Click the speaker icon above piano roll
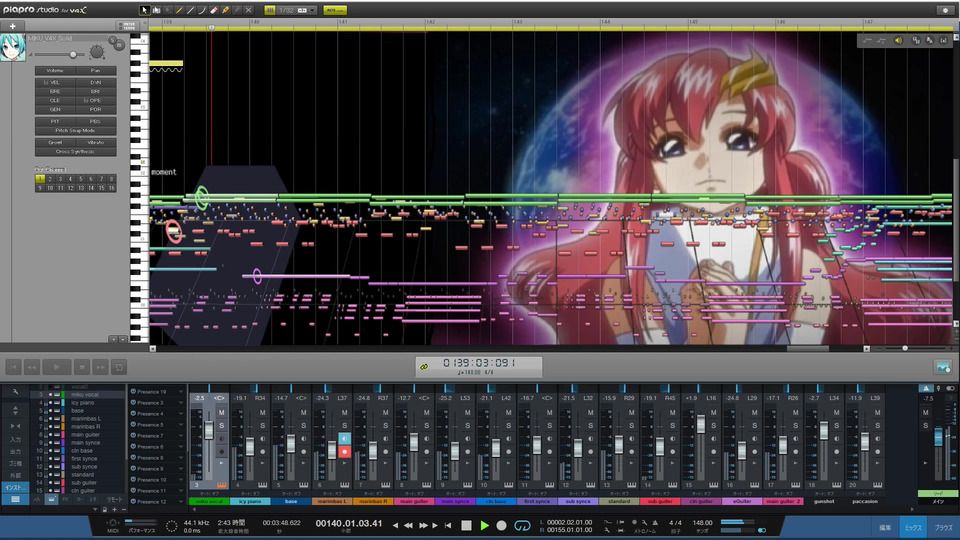The width and height of the screenshot is (960, 540). (x=898, y=40)
